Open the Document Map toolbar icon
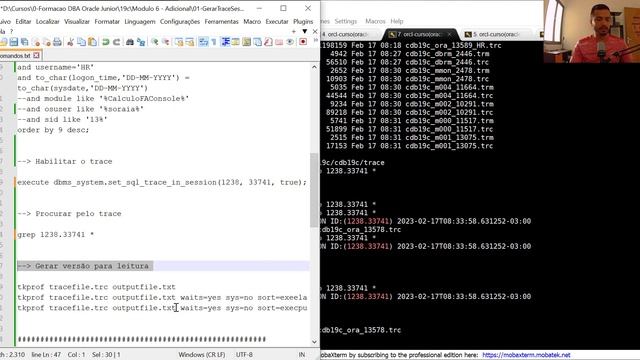Viewport: 640px width, 360px height. coord(247,42)
